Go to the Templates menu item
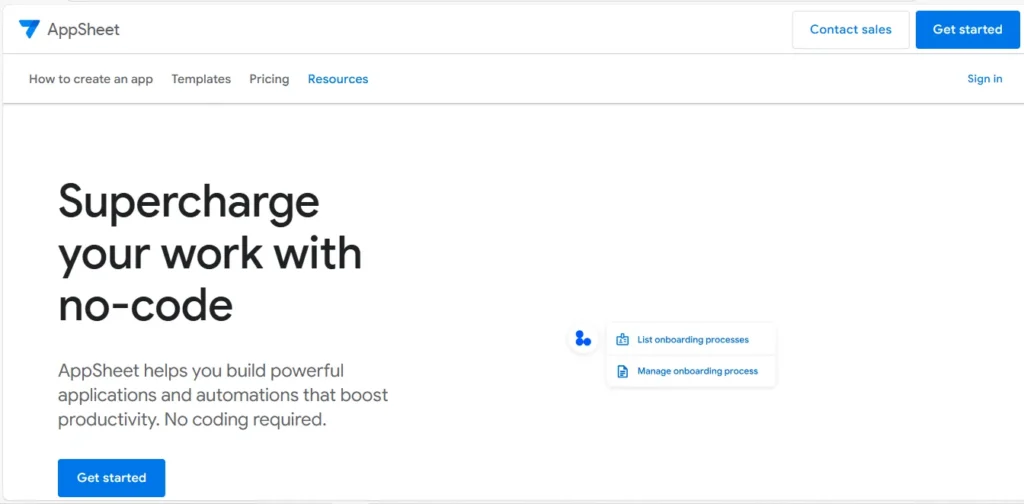The image size is (1024, 504). pyautogui.click(x=201, y=79)
